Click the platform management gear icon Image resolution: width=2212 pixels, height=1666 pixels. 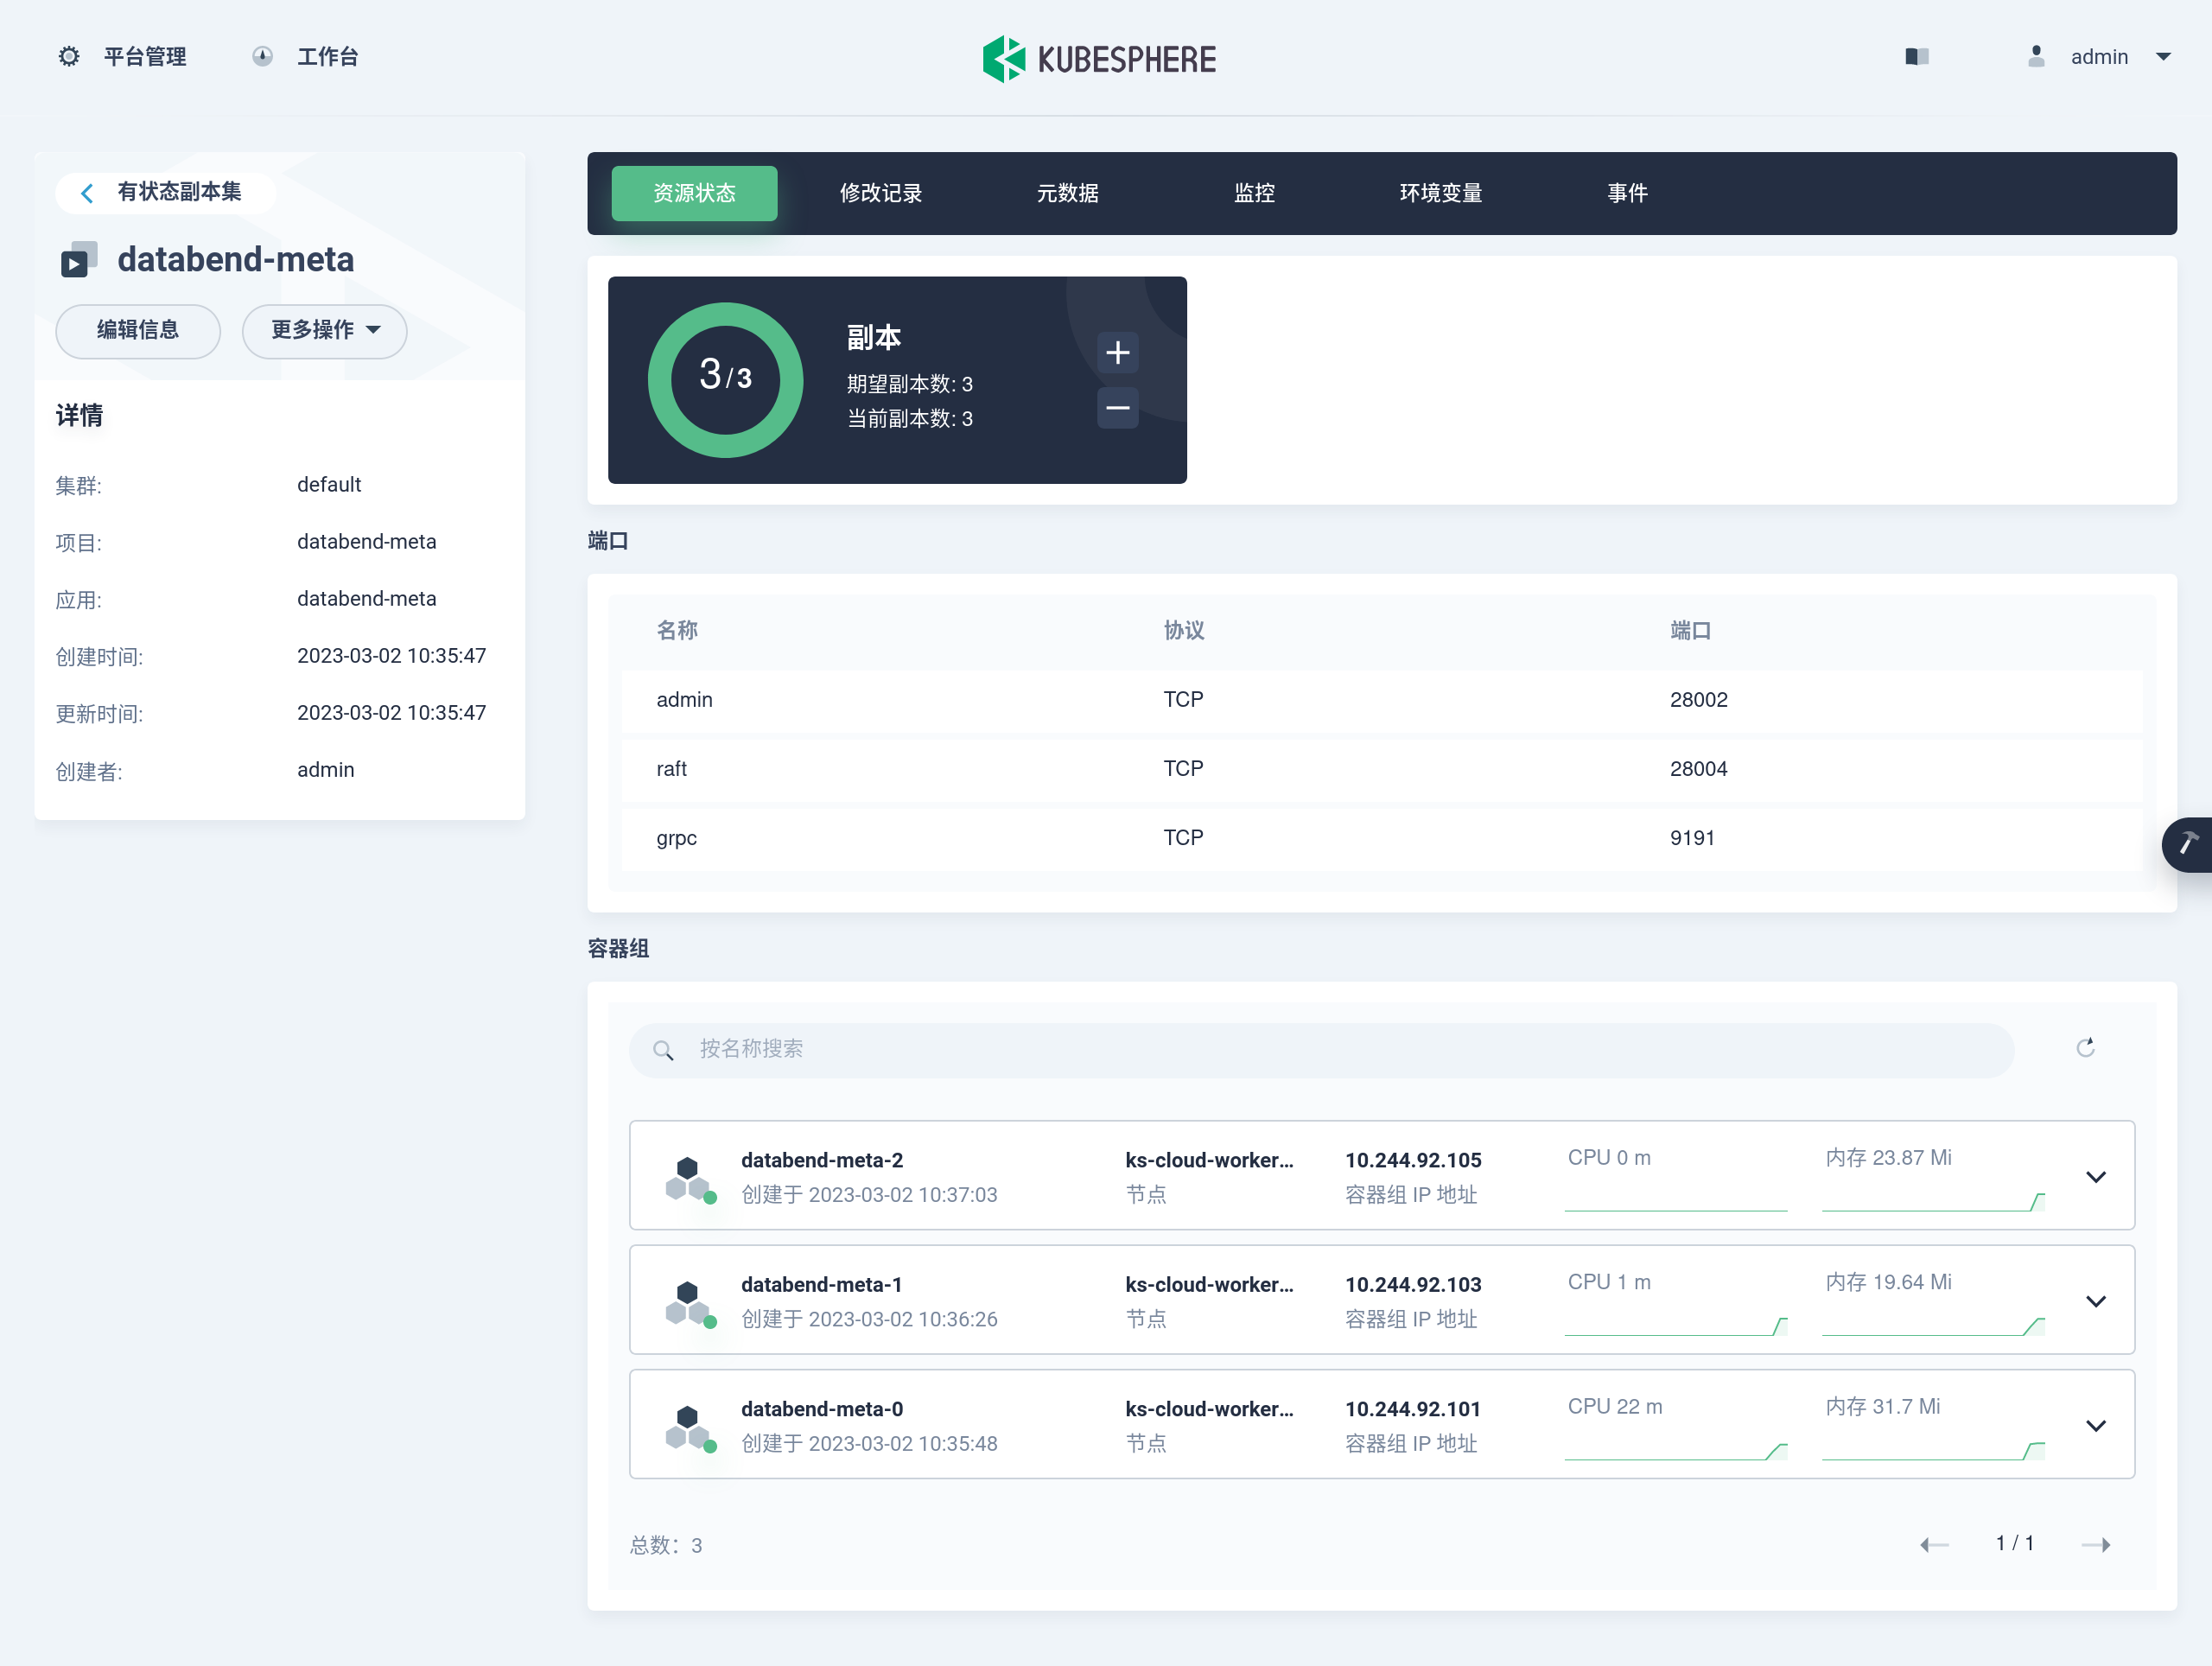pos(68,57)
